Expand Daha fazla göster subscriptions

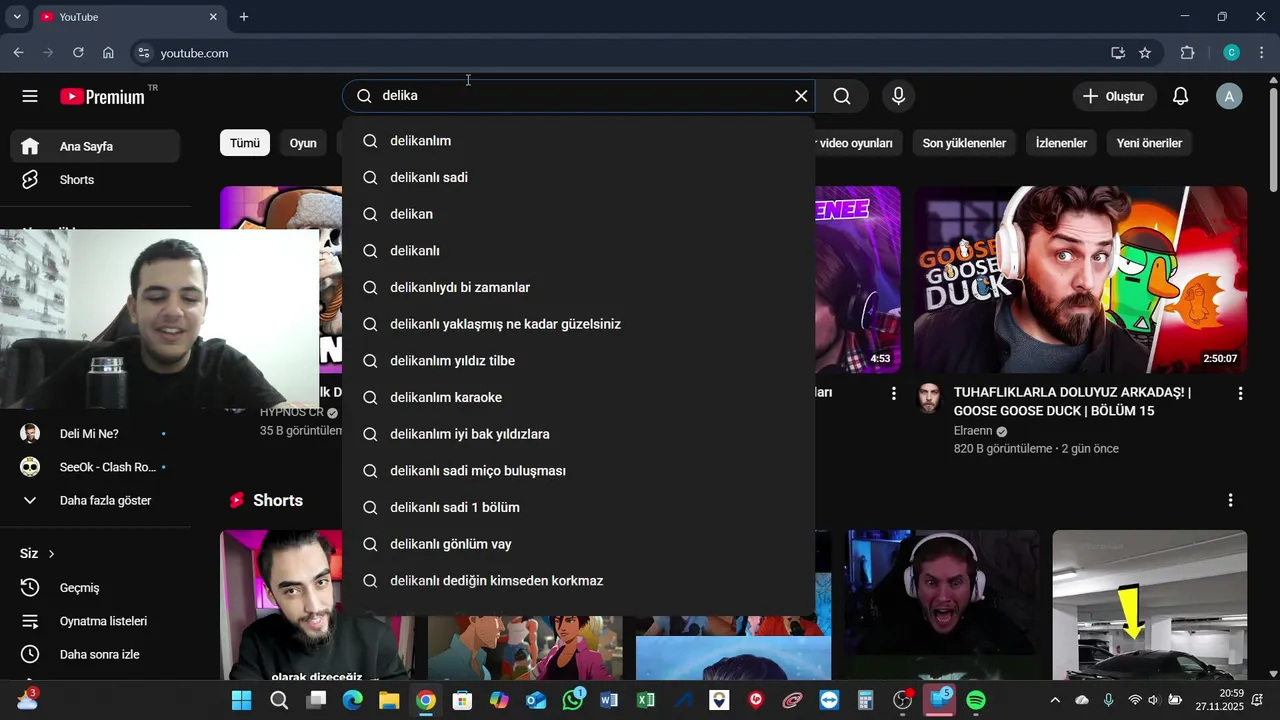(96, 500)
